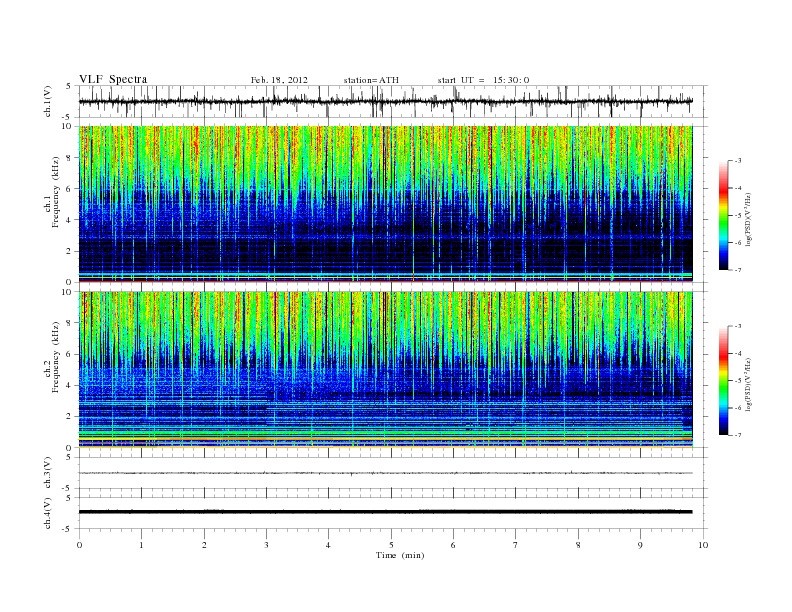Select the "Feb. 18, 2012" date text
This screenshot has width=792, height=612.
click(x=279, y=80)
